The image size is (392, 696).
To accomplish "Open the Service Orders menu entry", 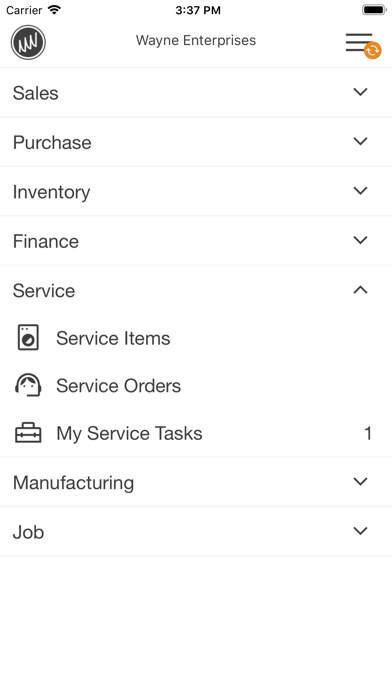I will [x=196, y=385].
